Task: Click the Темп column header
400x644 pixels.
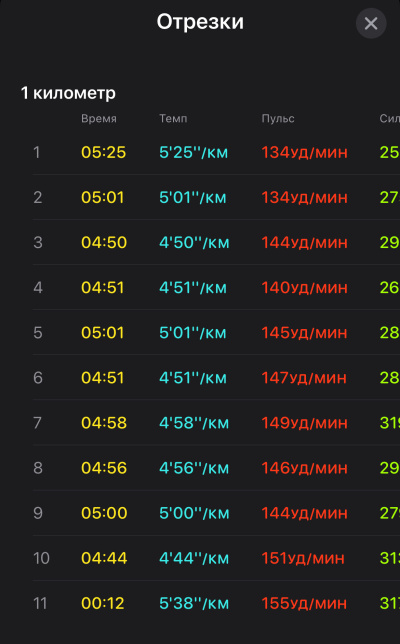Action: (173, 119)
